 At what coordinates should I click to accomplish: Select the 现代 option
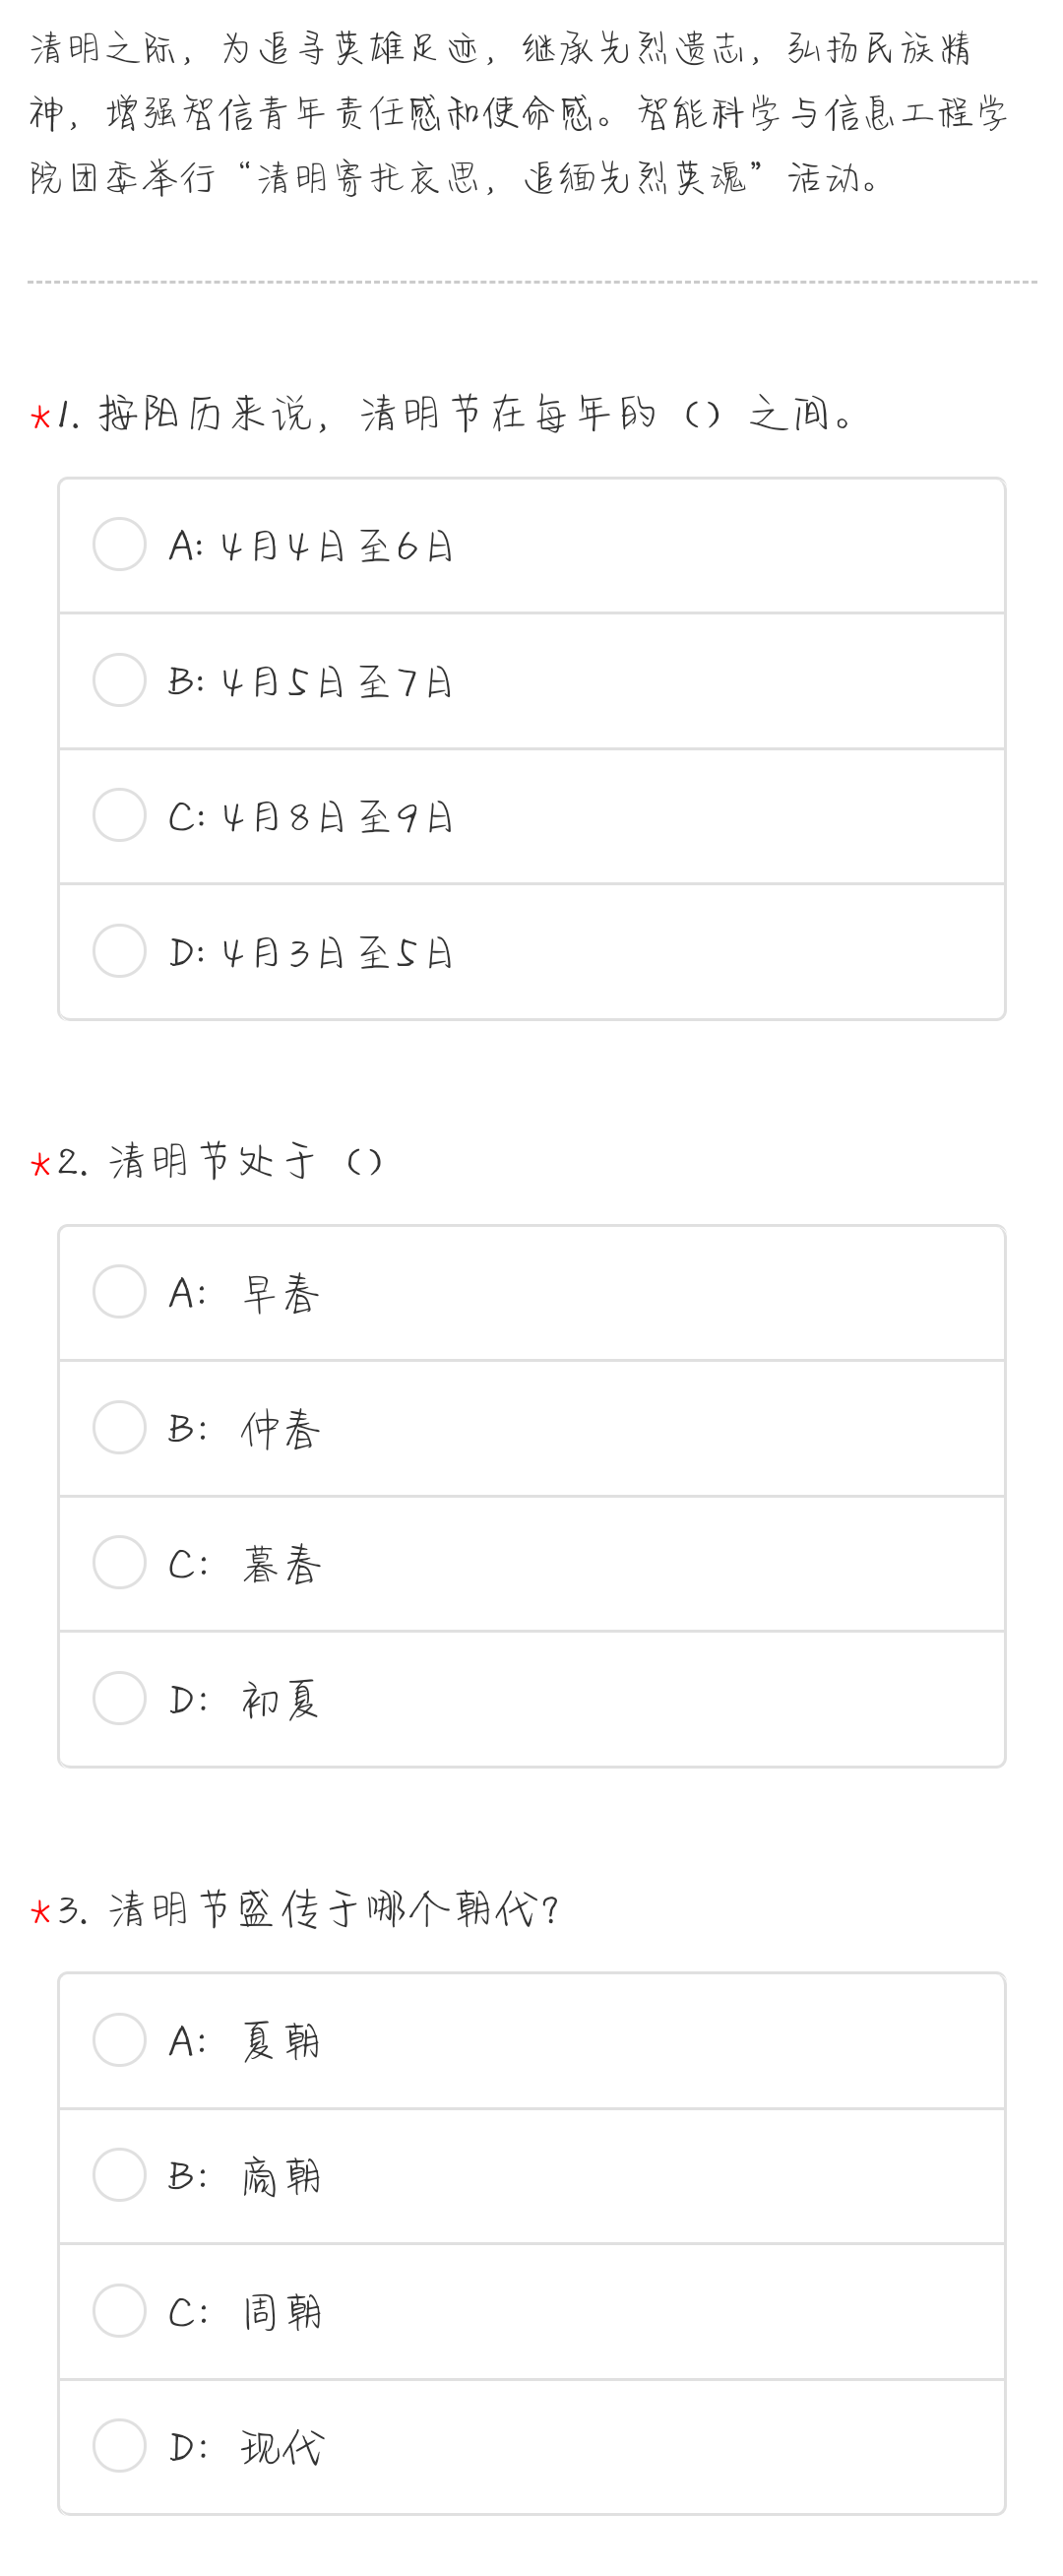coord(120,2446)
